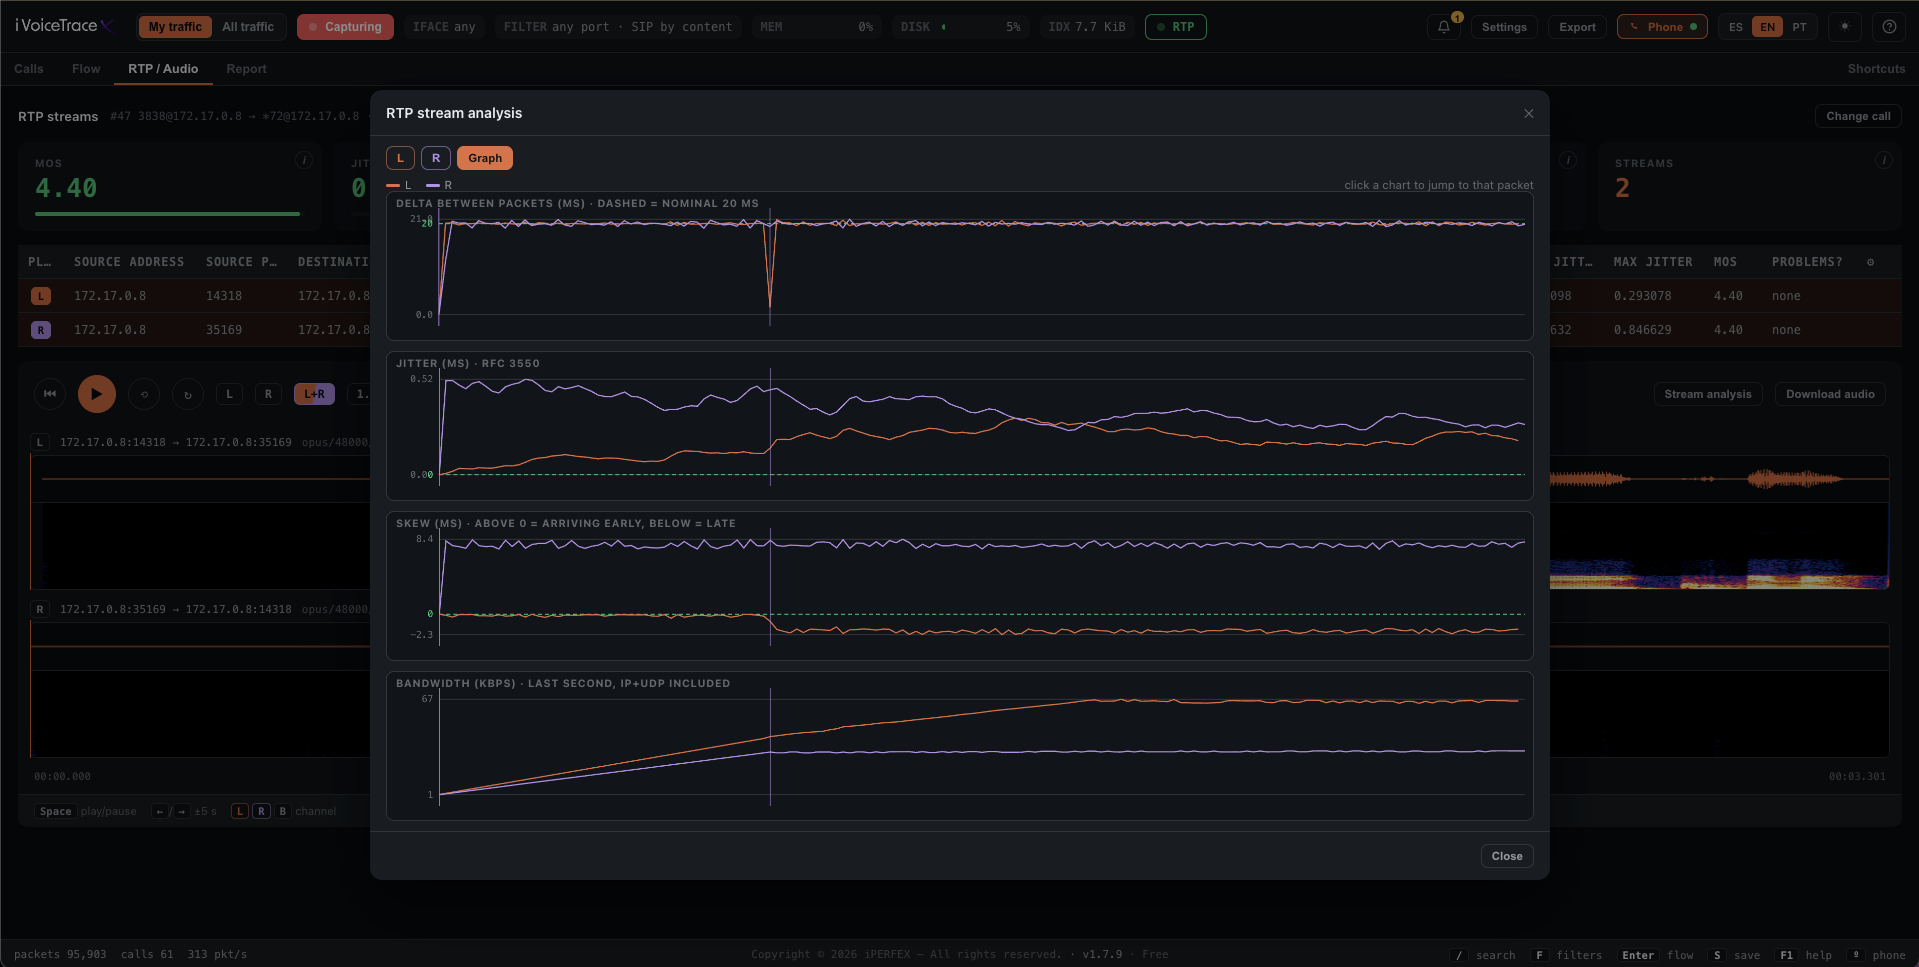This screenshot has width=1919, height=967.
Task: Click the iVoiceTrace logo
Action: coord(66,26)
